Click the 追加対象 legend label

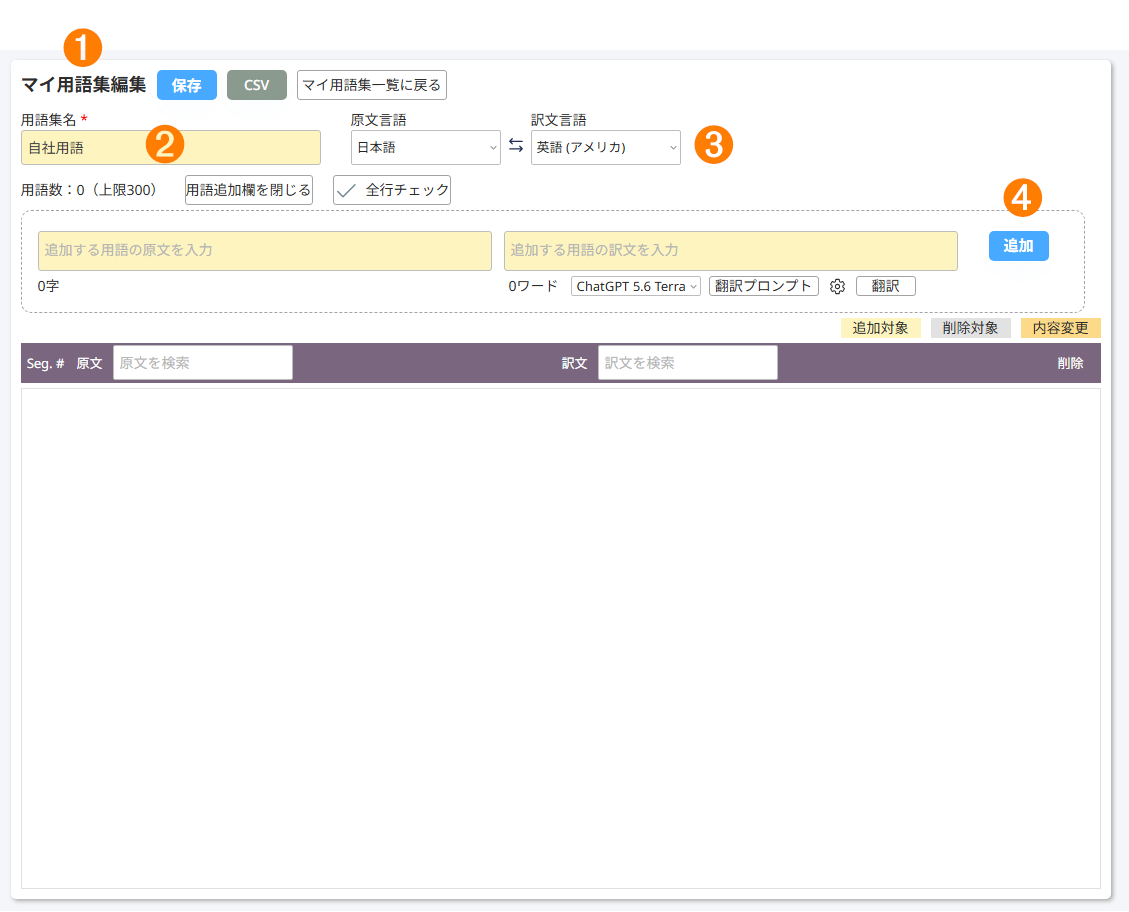pos(881,328)
